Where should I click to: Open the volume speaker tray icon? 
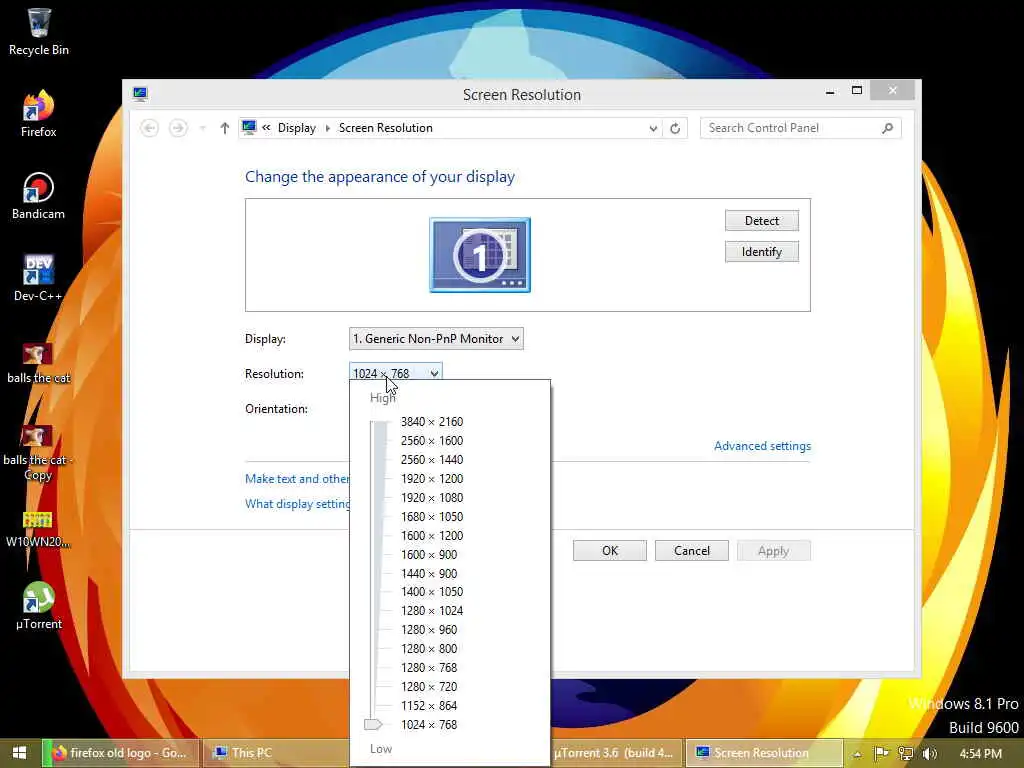[x=929, y=754]
